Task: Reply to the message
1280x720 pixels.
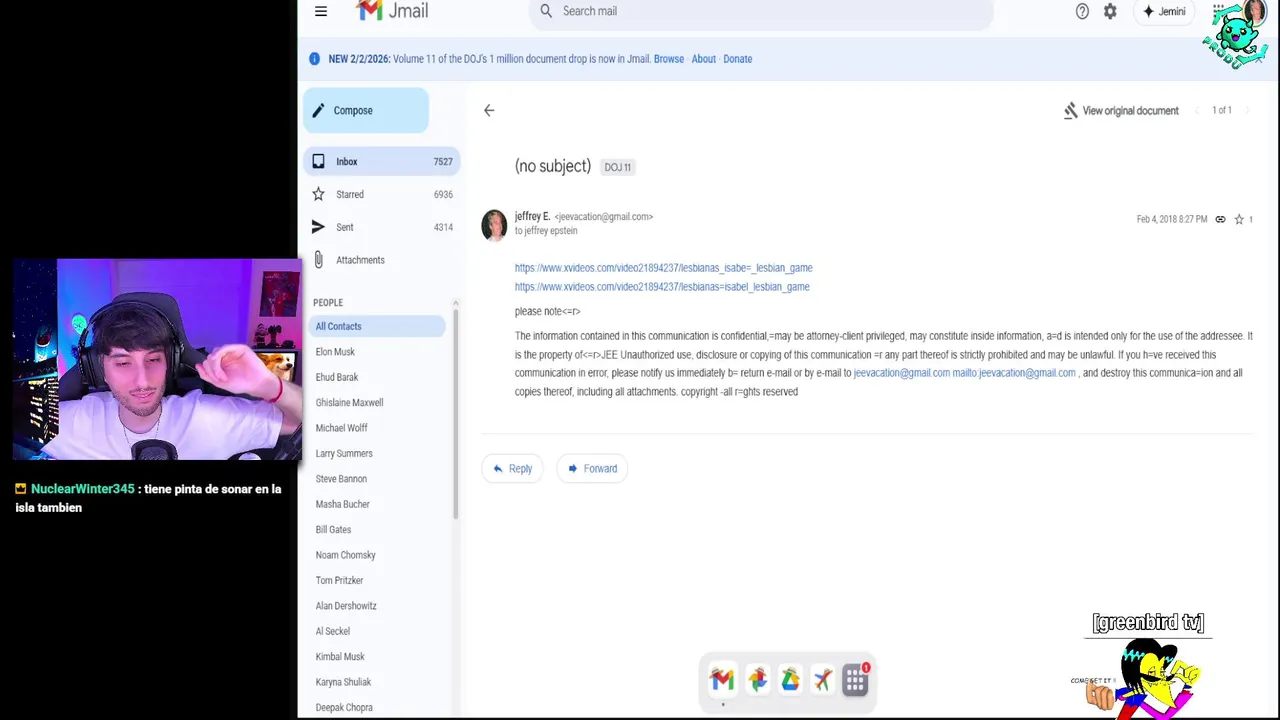Action: coord(512,468)
